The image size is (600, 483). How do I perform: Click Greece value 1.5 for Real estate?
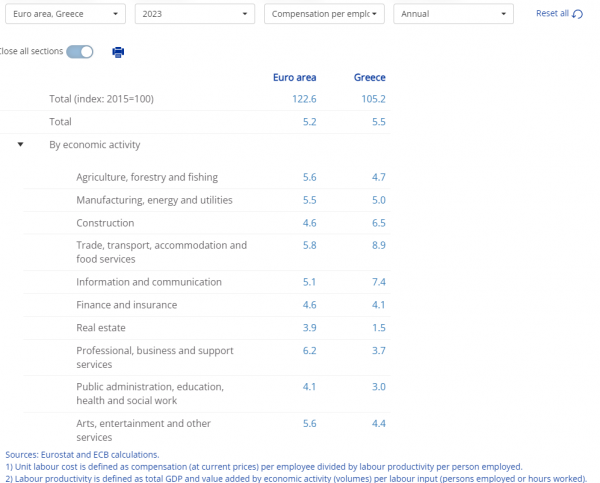[x=377, y=327]
